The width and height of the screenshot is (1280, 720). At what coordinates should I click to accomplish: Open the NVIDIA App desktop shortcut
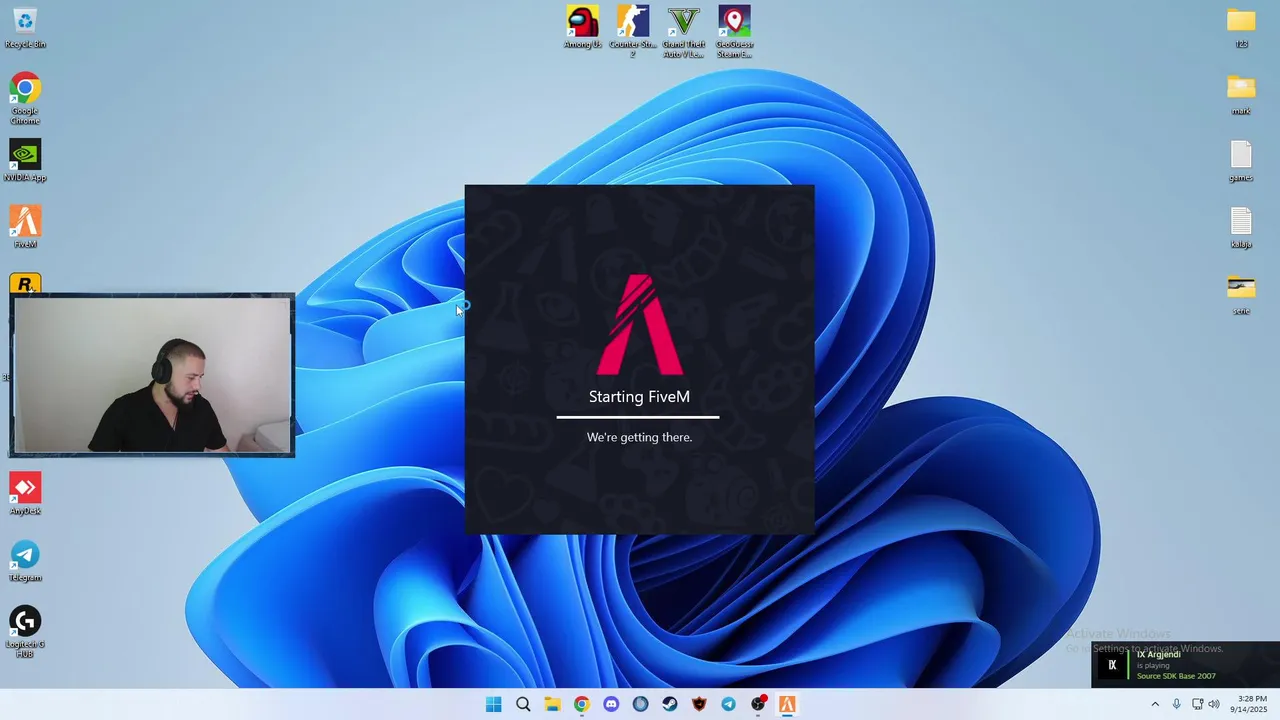click(x=25, y=161)
